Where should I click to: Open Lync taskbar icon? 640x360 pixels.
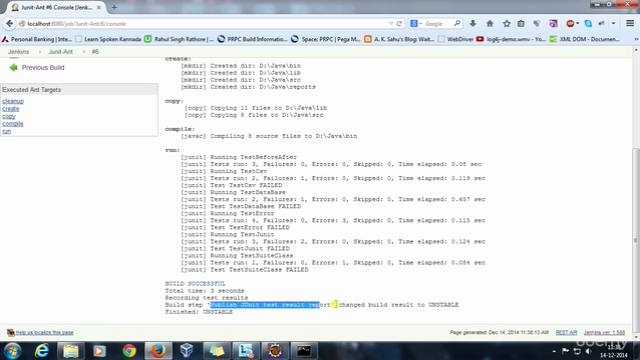tap(246, 351)
